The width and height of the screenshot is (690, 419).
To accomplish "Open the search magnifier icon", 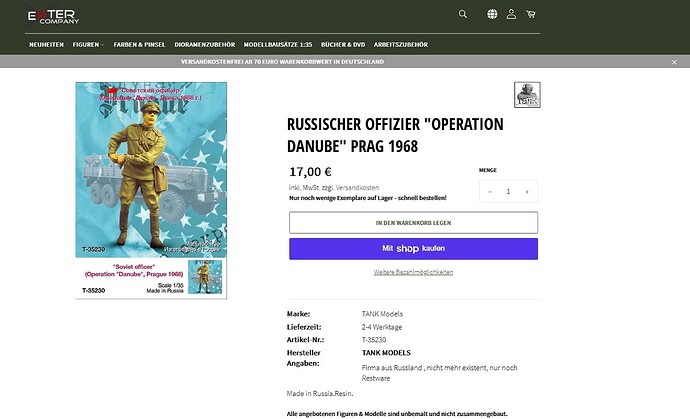I will tap(462, 14).
